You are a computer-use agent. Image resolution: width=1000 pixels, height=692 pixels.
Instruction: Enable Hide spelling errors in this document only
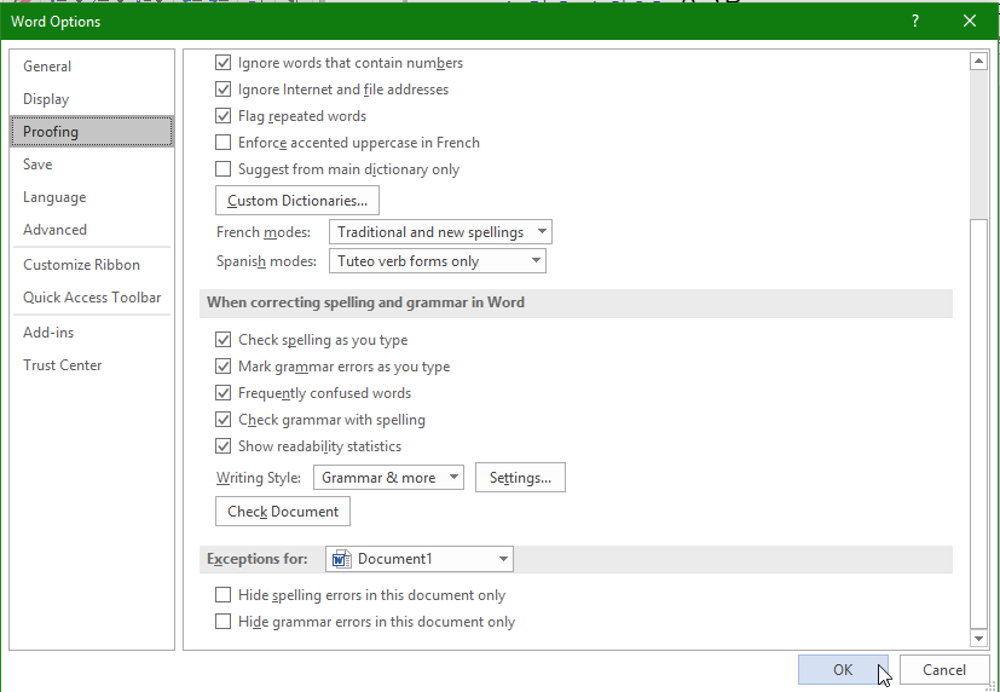223,595
